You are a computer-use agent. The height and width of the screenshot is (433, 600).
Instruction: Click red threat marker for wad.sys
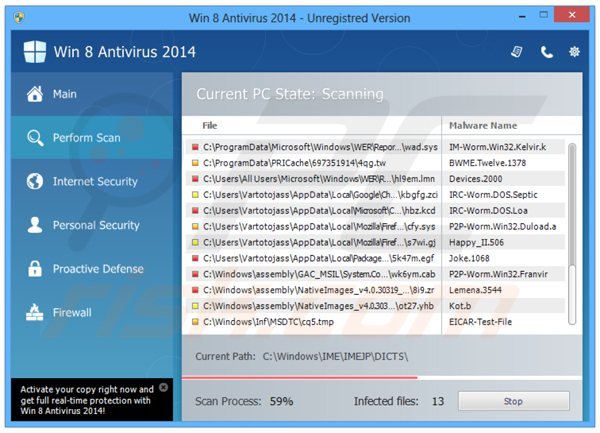pos(195,147)
